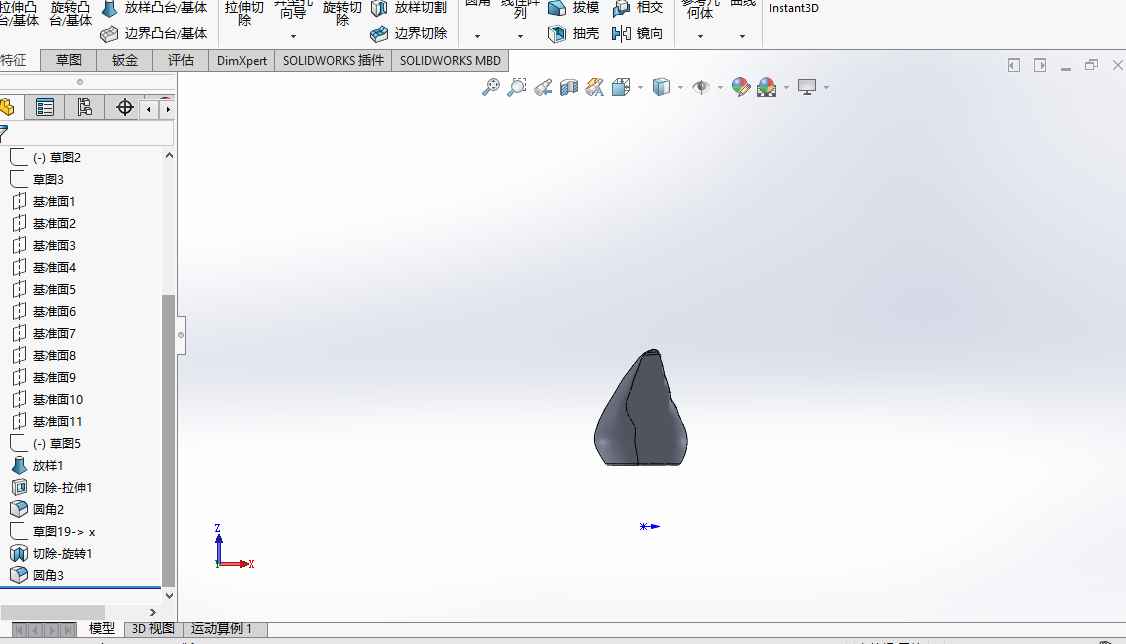Image resolution: width=1126 pixels, height=644 pixels.
Task: Expand the 曲线 curves dropdown arrow
Action: click(x=743, y=36)
